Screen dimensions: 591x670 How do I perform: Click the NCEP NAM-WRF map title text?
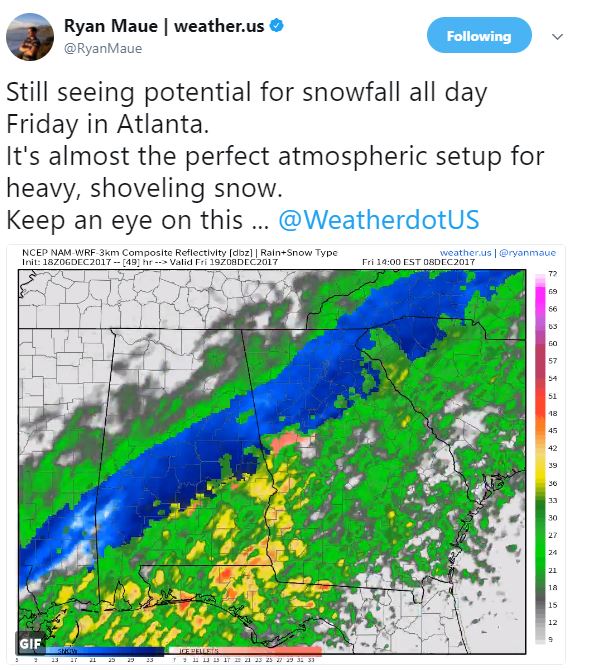tap(179, 252)
